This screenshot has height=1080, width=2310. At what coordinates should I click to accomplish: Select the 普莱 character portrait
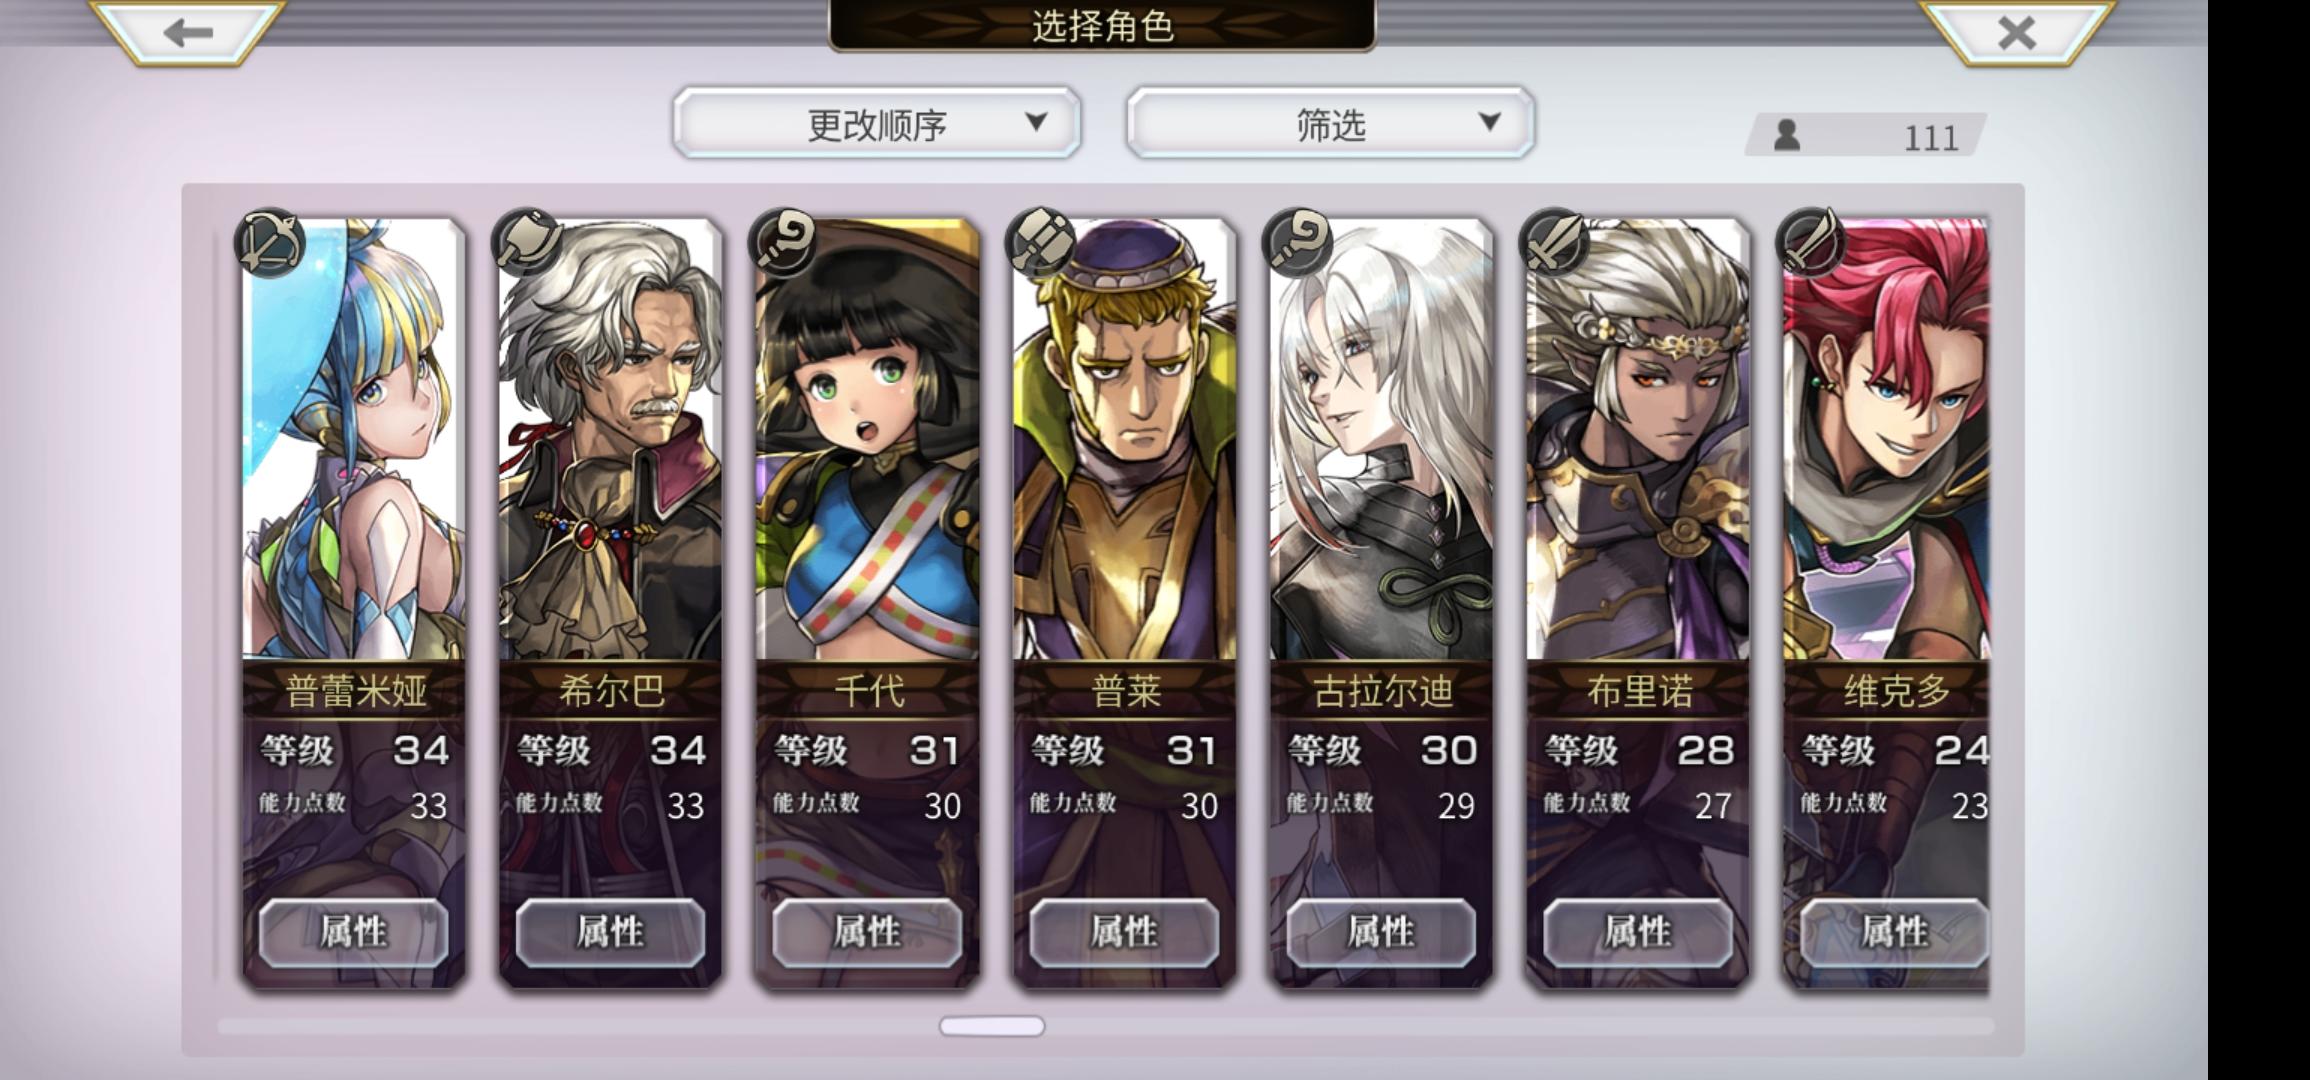point(1124,440)
